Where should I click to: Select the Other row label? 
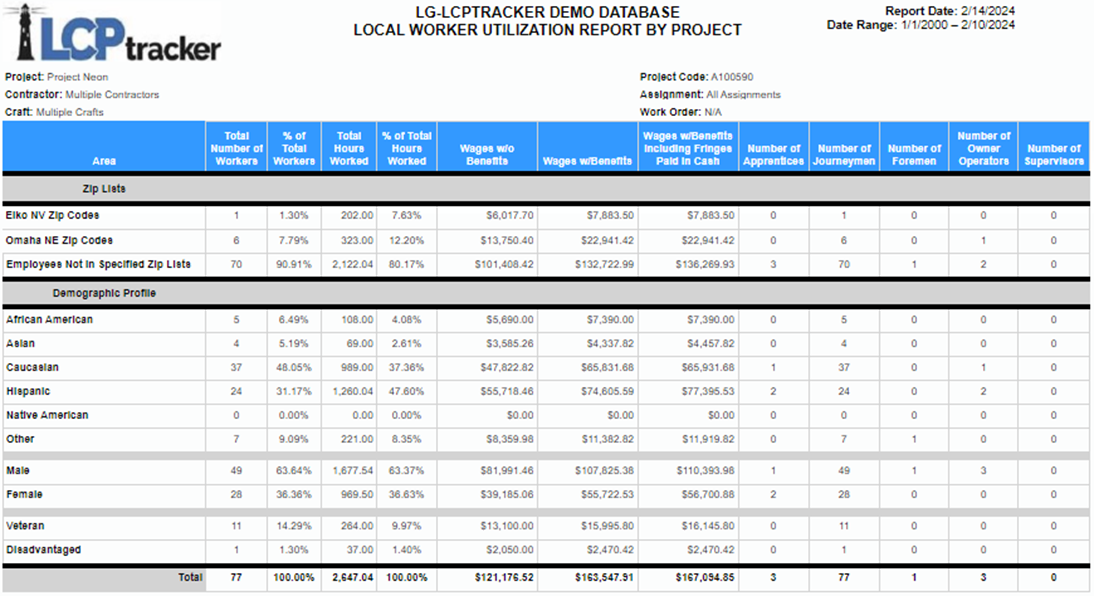(x=20, y=439)
